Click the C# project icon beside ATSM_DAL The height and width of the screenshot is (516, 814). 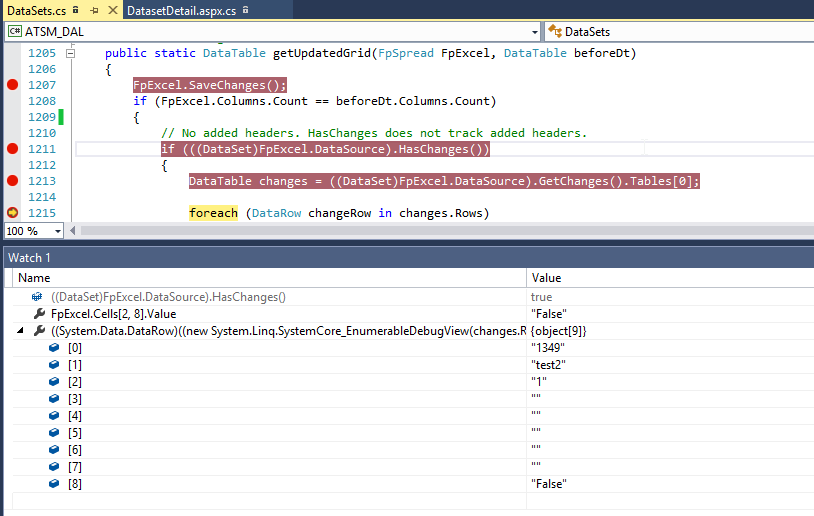[x=15, y=32]
